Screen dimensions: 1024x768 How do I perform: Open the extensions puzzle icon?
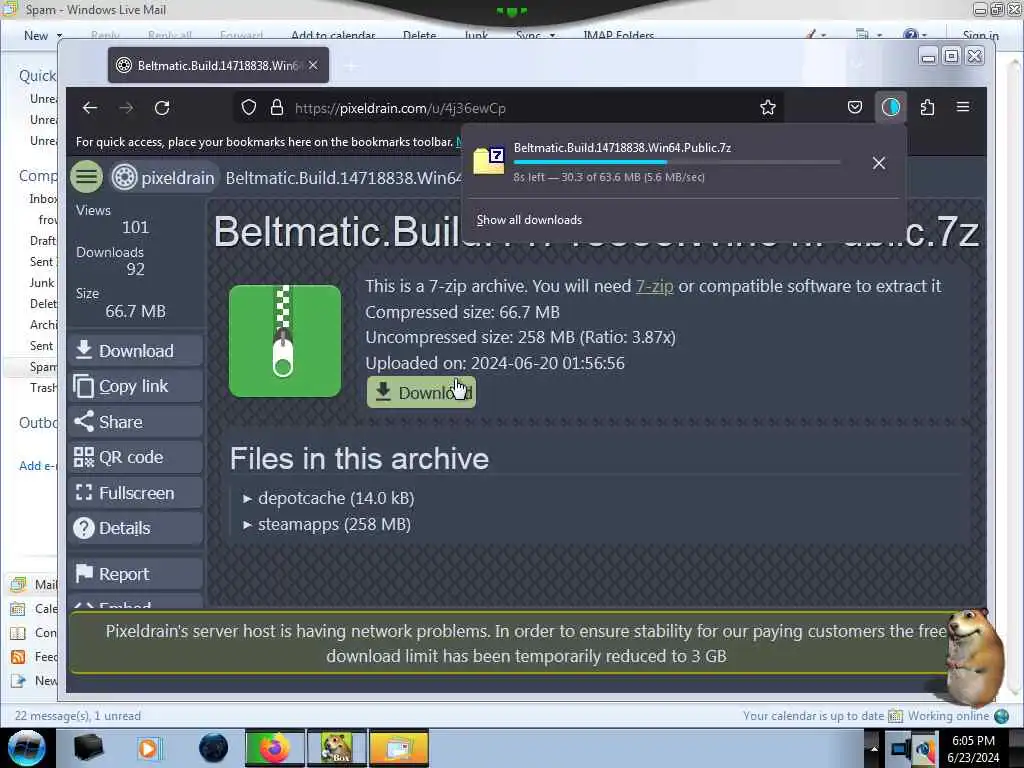(x=927, y=107)
